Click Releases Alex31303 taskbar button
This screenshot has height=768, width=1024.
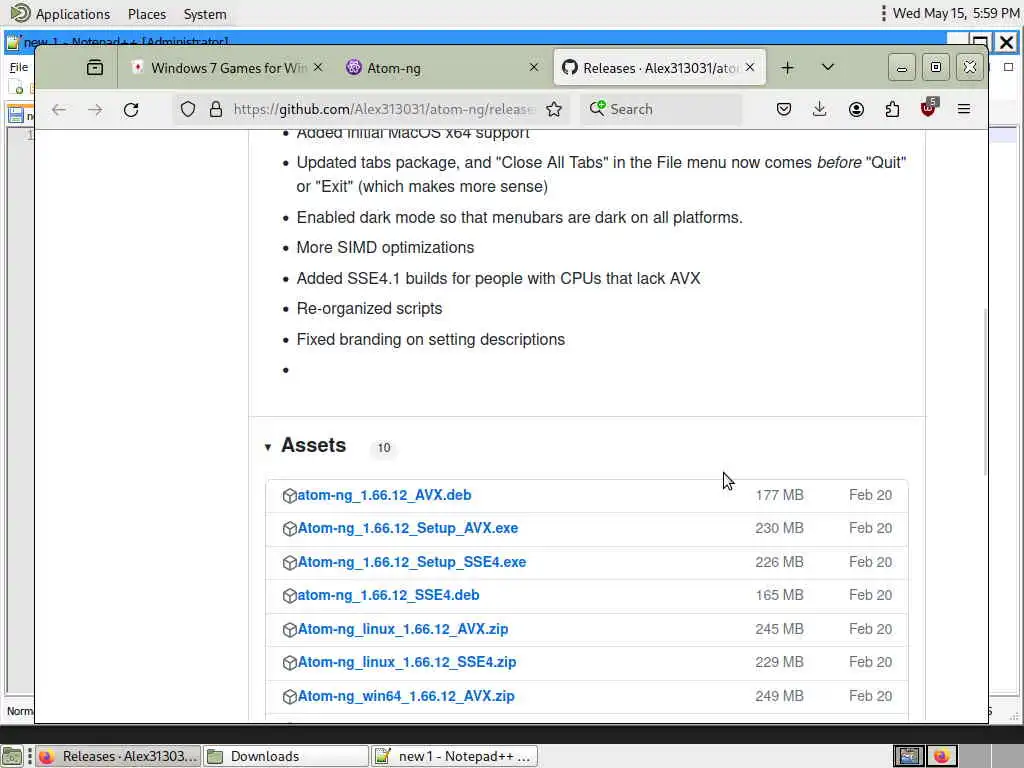(118, 756)
